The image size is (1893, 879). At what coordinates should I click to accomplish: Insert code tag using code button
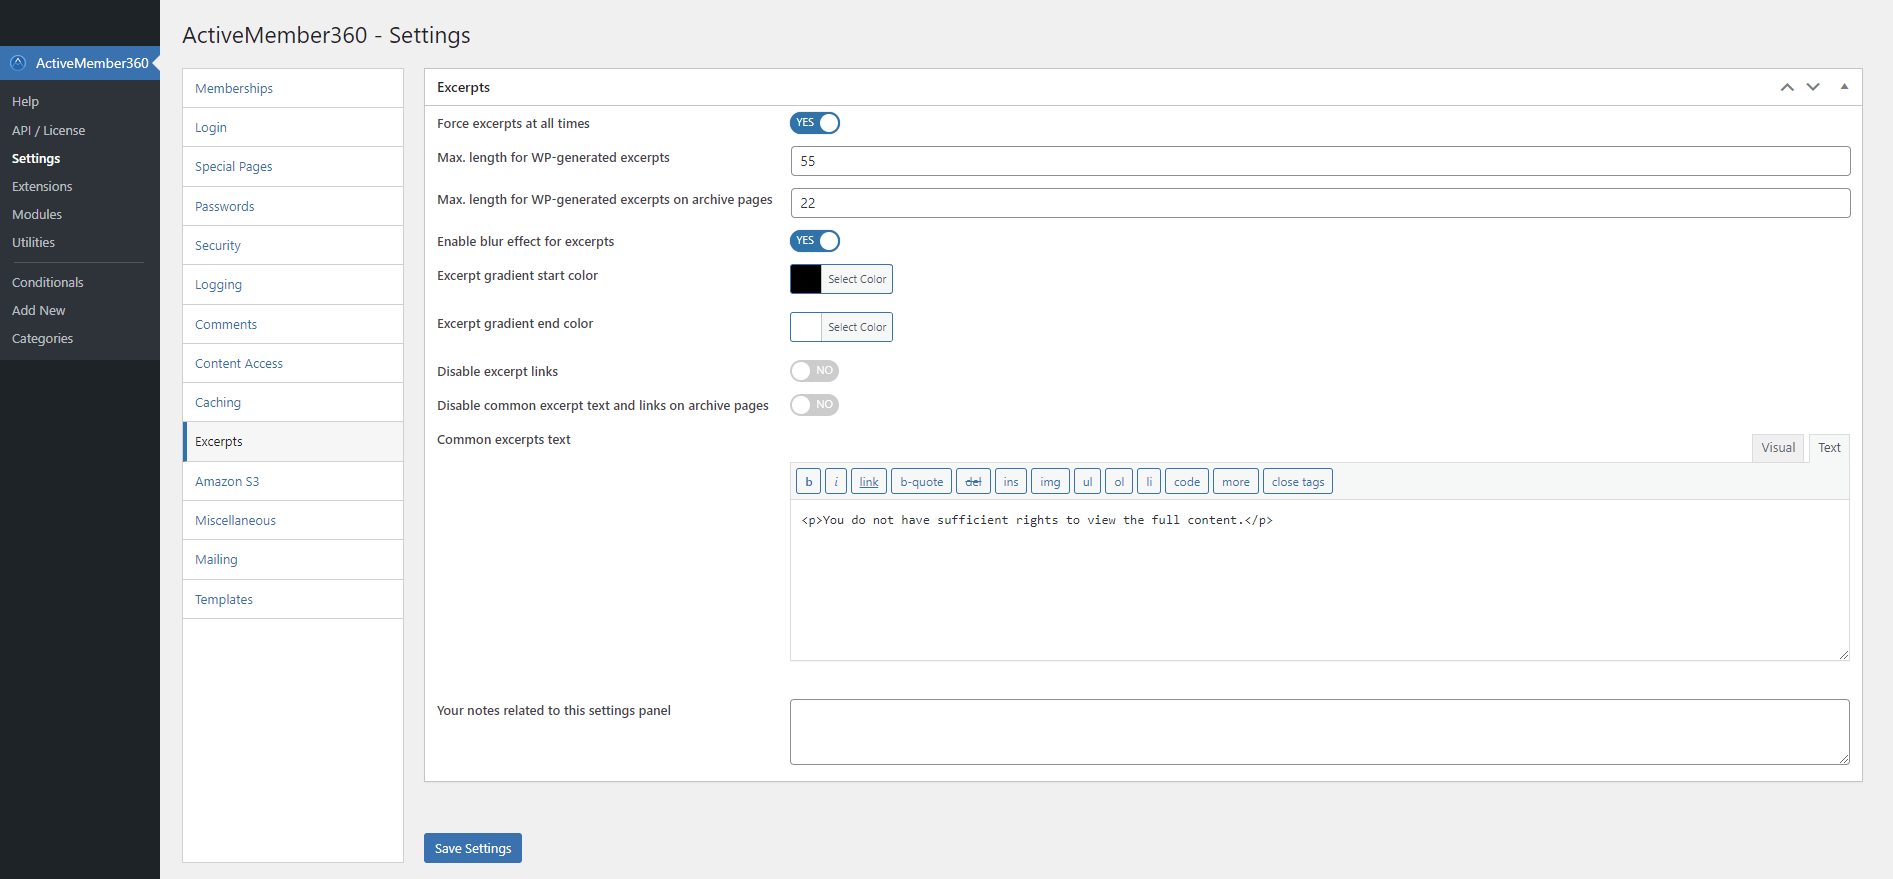1187,481
